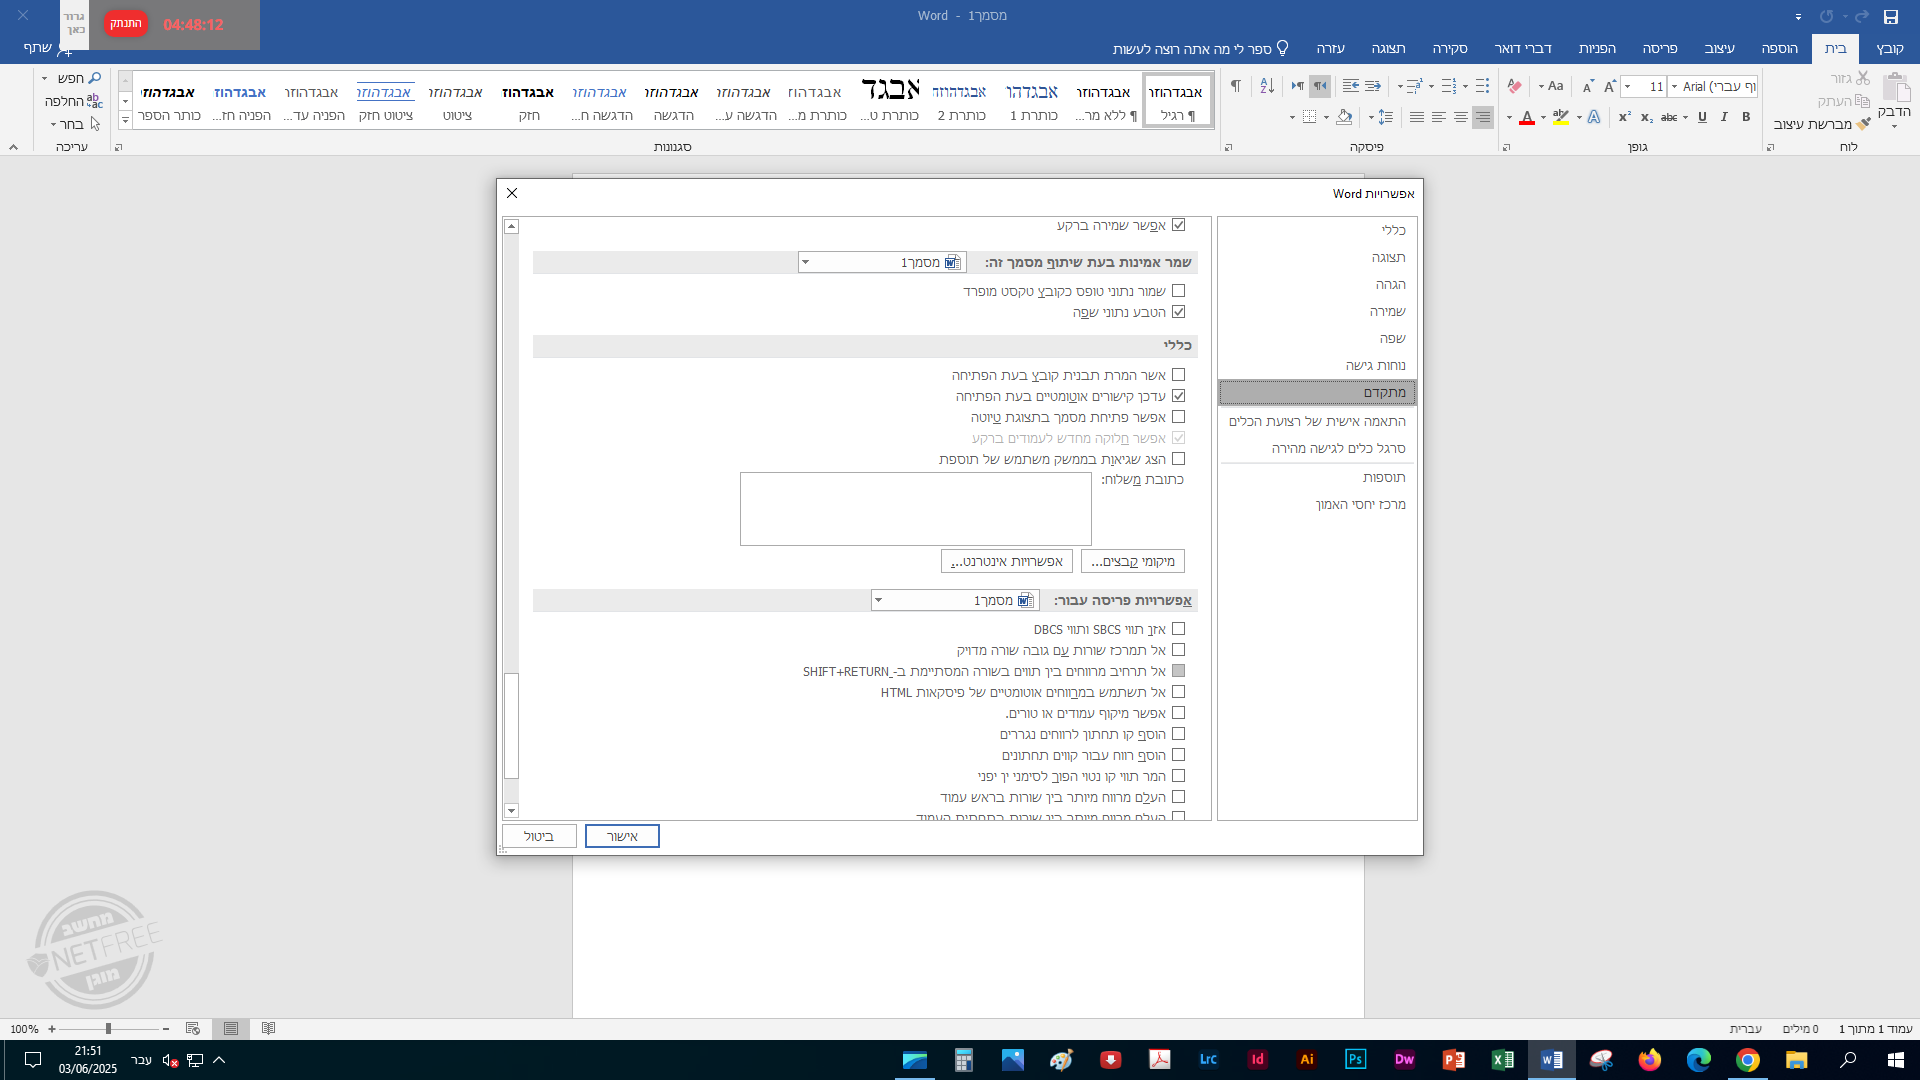Toggle Italic formatting in the font group
Viewport: 1920px width, 1080px height.
[1724, 117]
